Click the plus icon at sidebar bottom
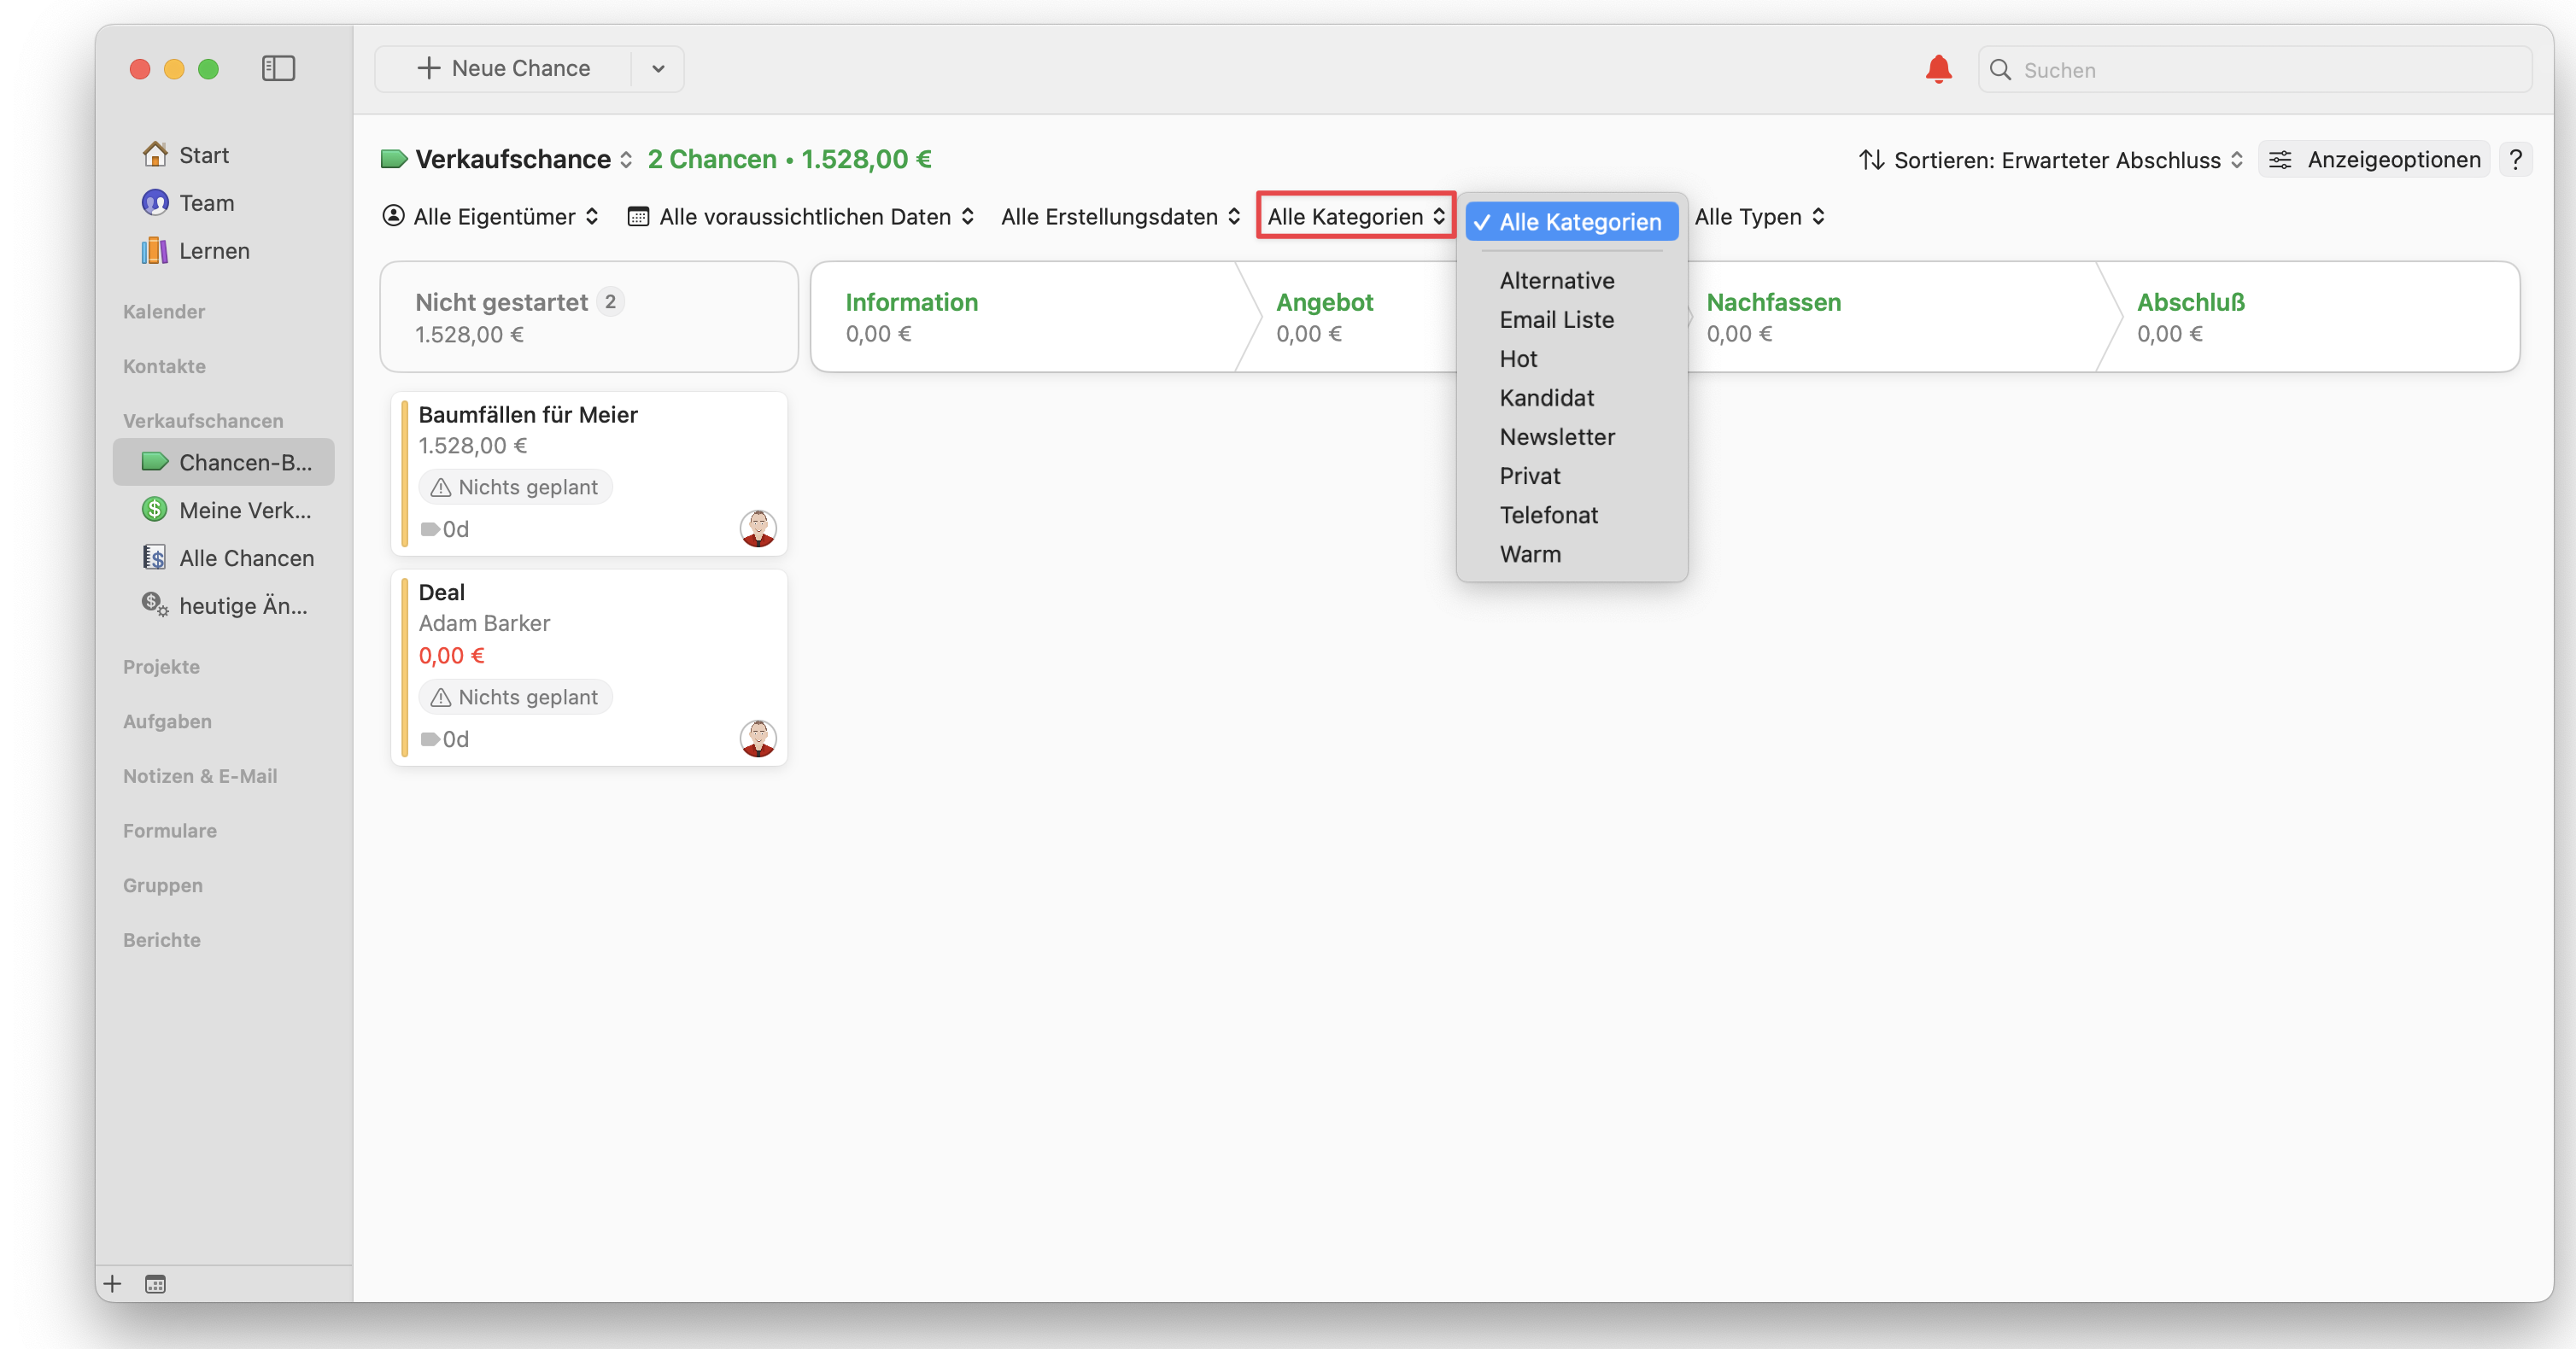2576x1349 pixels. [111, 1284]
